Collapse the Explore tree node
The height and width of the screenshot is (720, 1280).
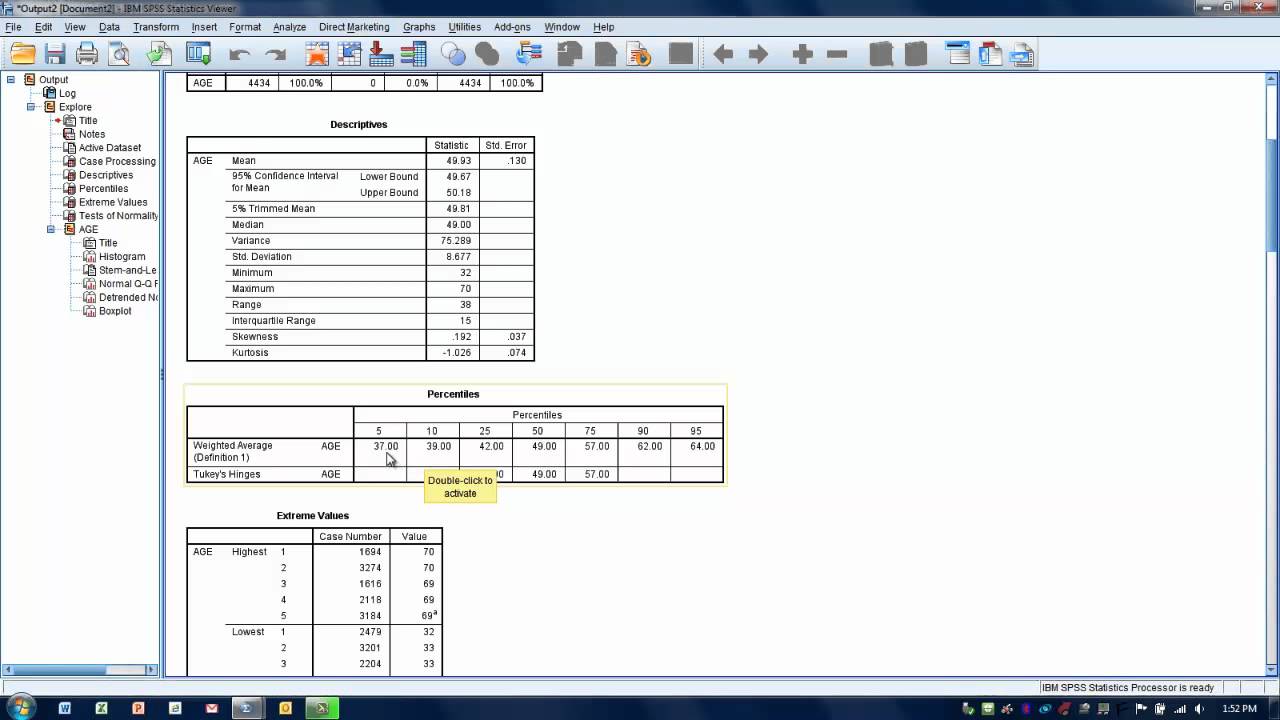(31, 107)
